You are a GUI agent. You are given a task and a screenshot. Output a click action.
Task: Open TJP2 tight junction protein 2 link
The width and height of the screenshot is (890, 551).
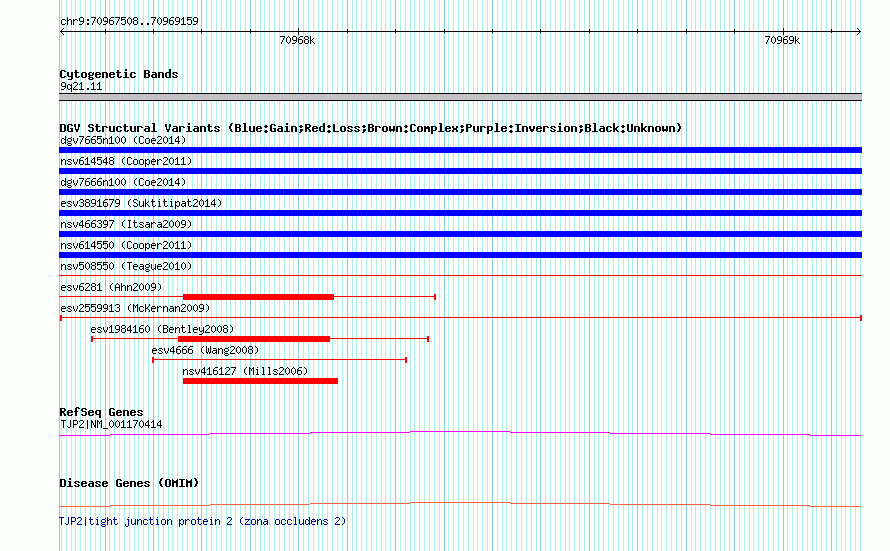click(203, 521)
